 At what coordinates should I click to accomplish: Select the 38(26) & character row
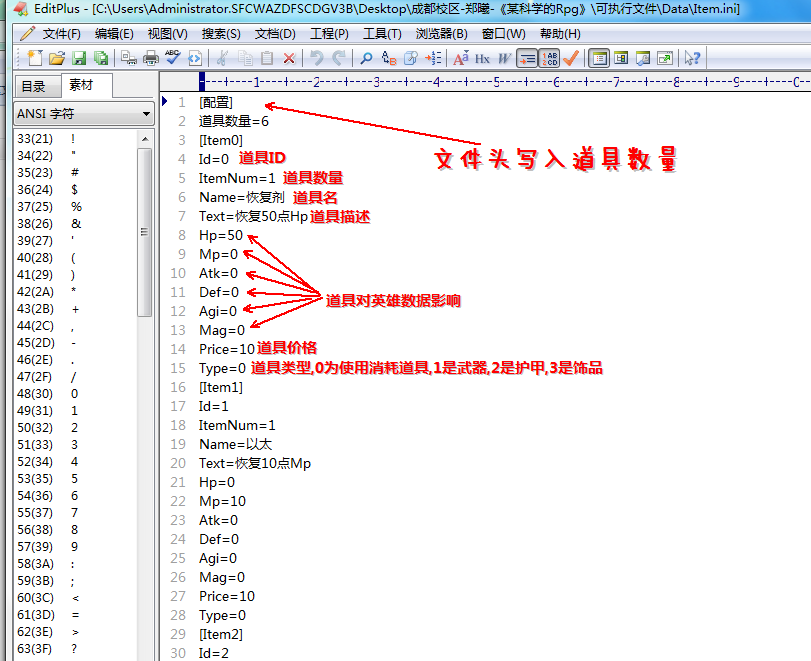(76, 224)
